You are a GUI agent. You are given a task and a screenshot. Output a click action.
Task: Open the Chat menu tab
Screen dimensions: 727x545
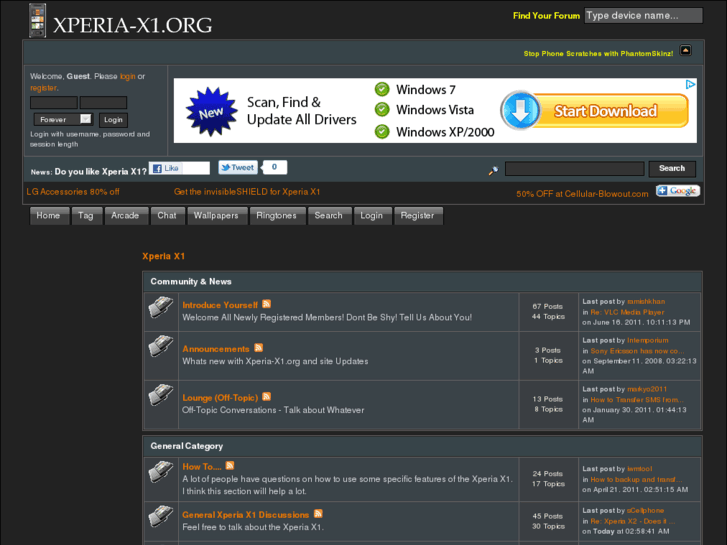(x=167, y=216)
